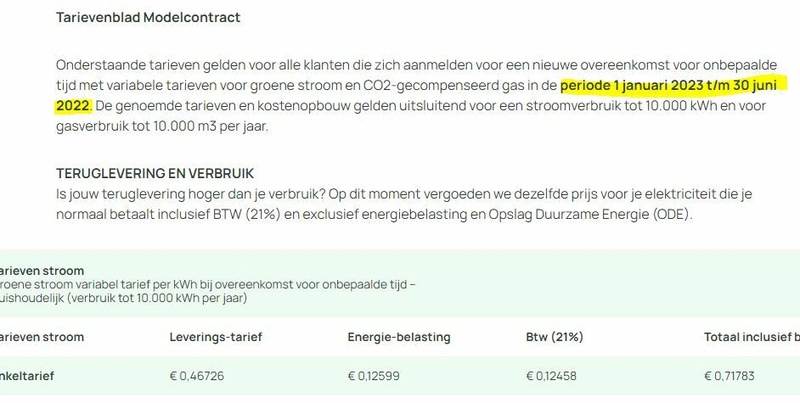Click the Totaal inclusief column header
800x403 pixels.
tap(752, 337)
